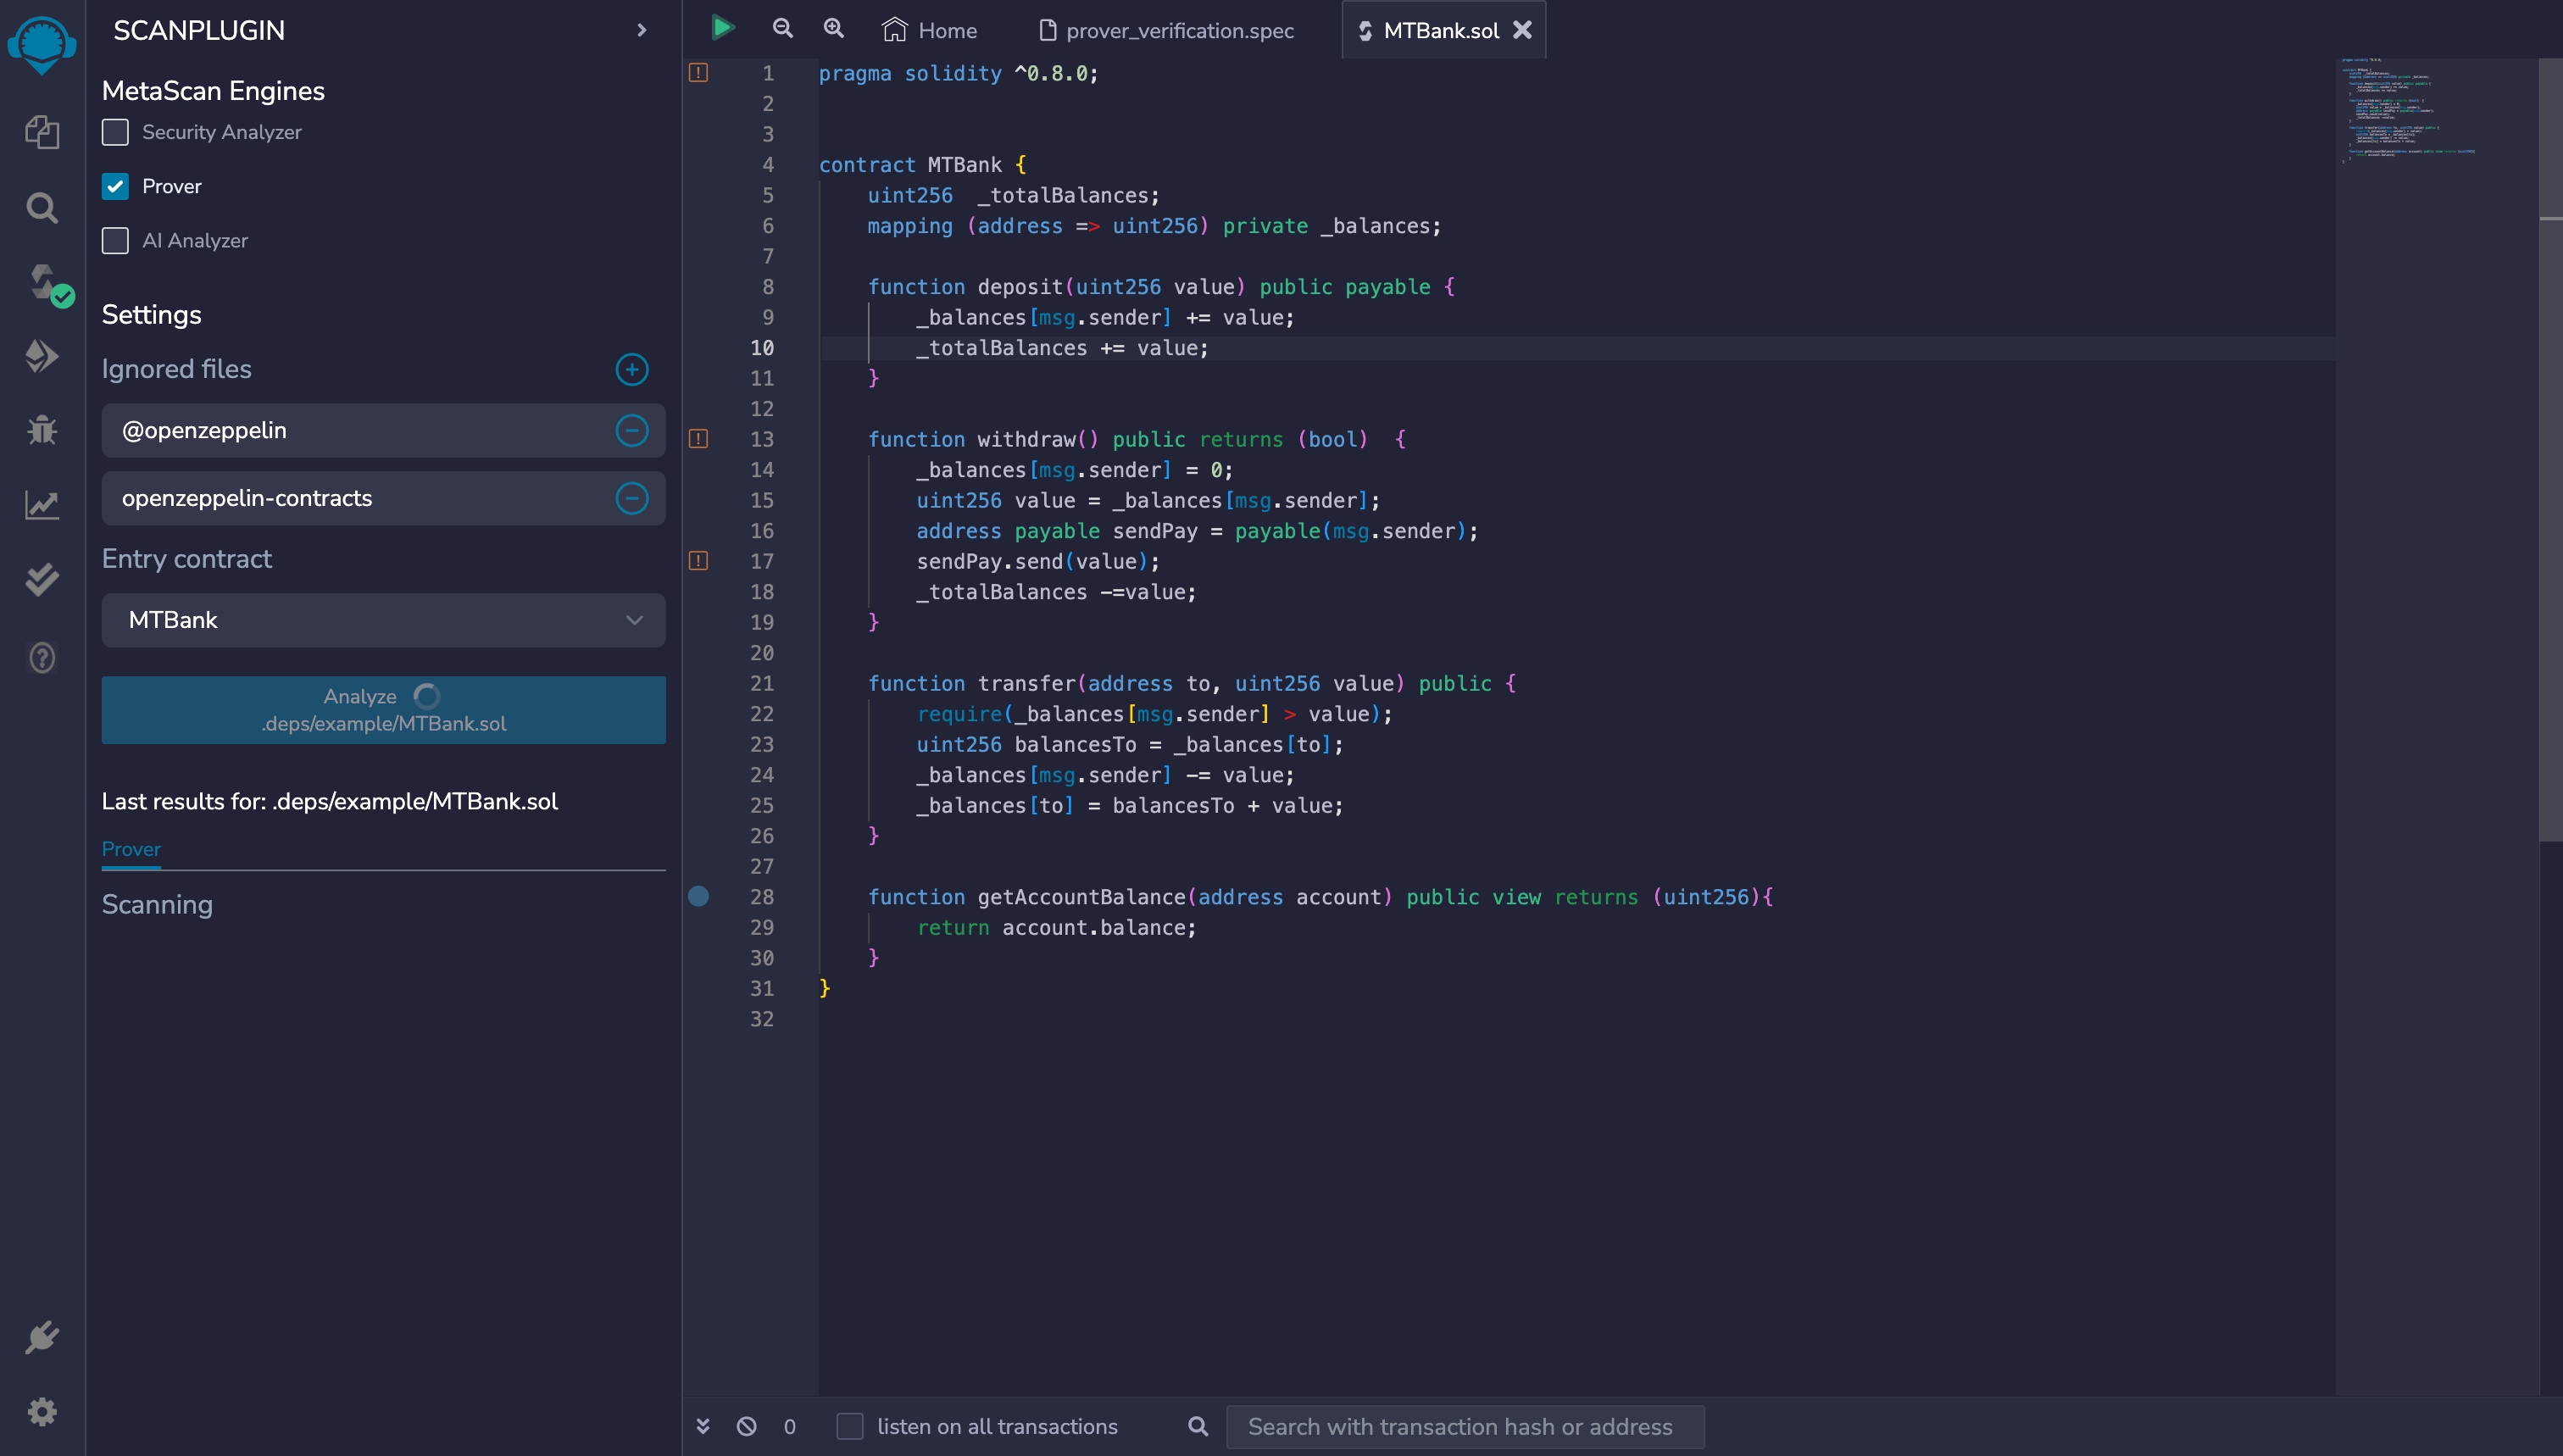2563x1456 pixels.
Task: Open Deploy & run transactions icon
Action: coord(42,356)
